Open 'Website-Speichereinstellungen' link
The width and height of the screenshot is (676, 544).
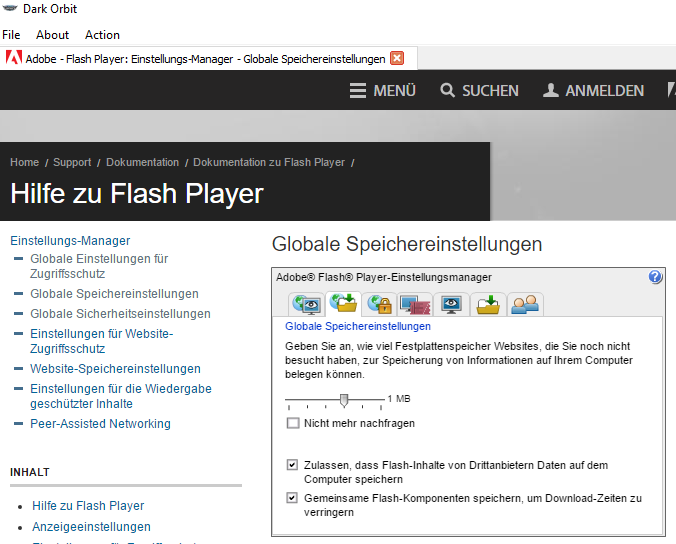click(115, 369)
